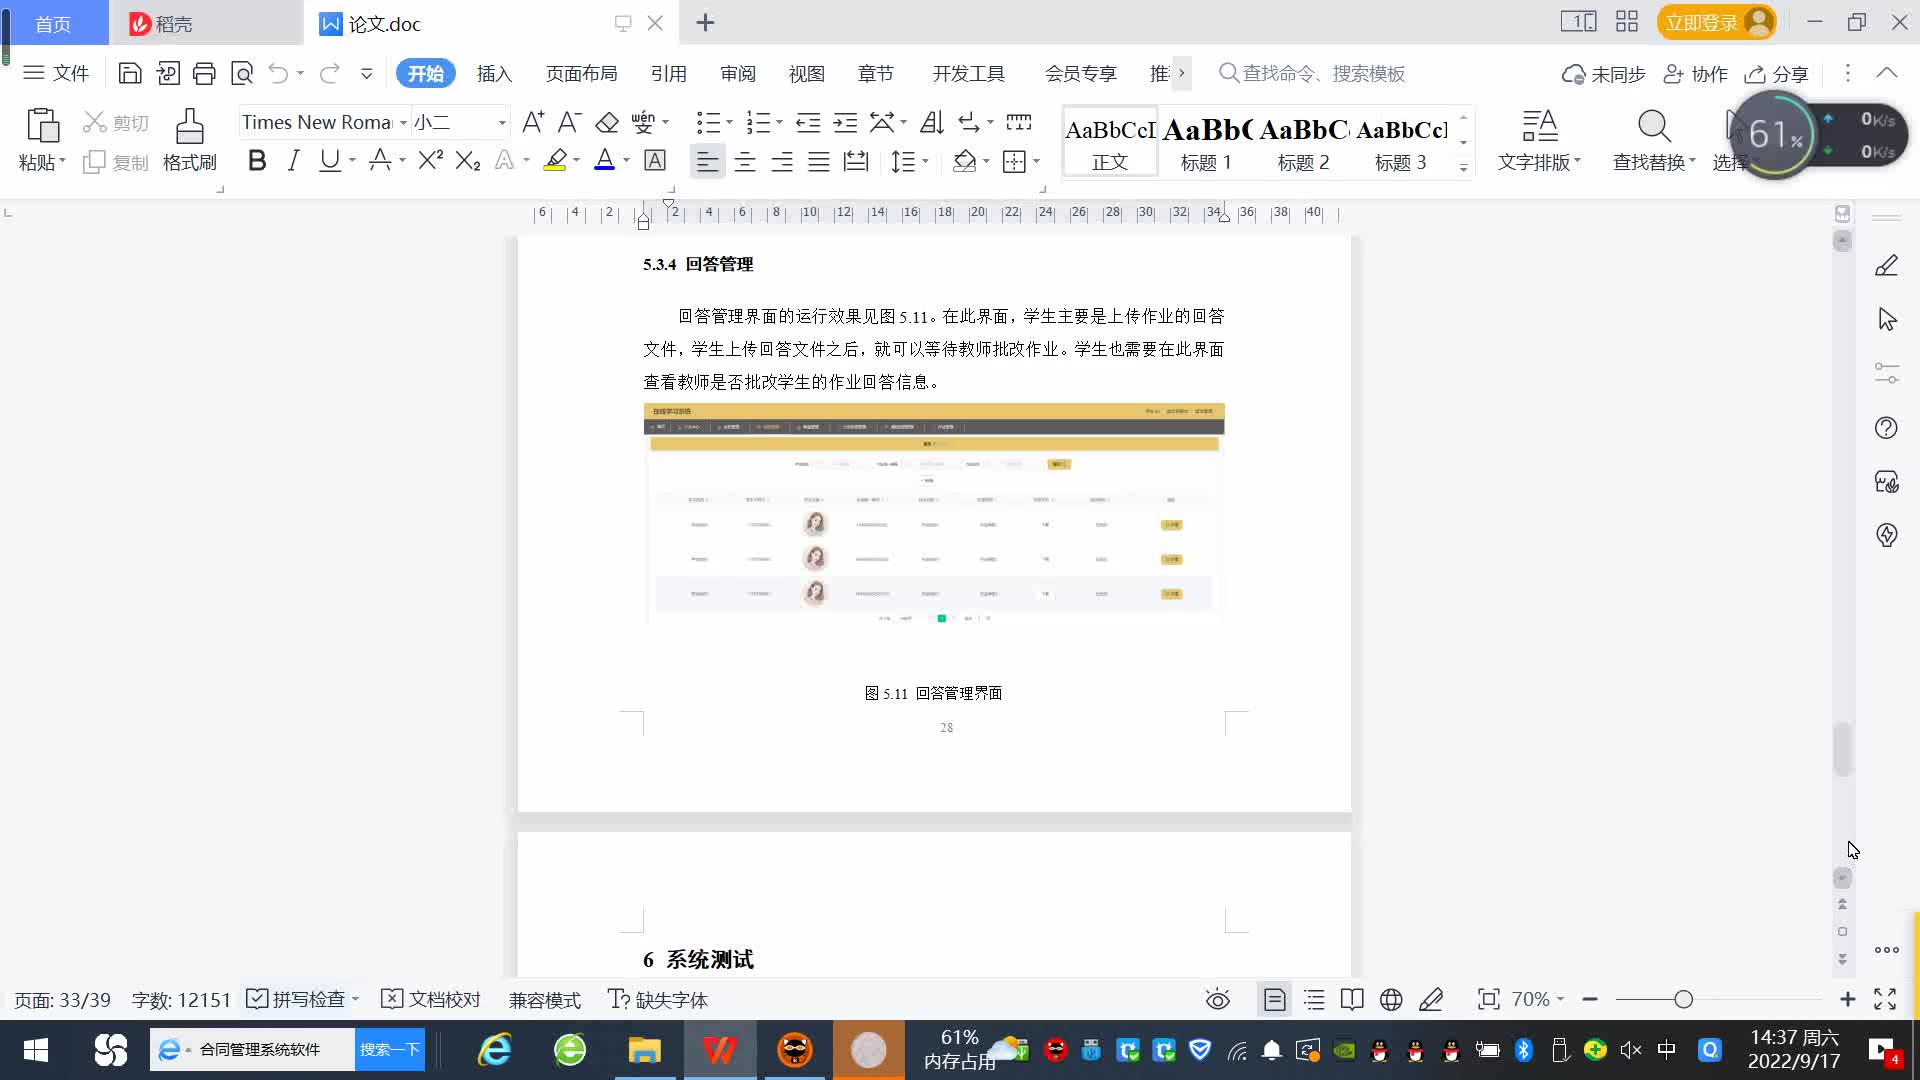Click the web layout globe icon
Screen dimensions: 1920x1080
[x=1391, y=999]
